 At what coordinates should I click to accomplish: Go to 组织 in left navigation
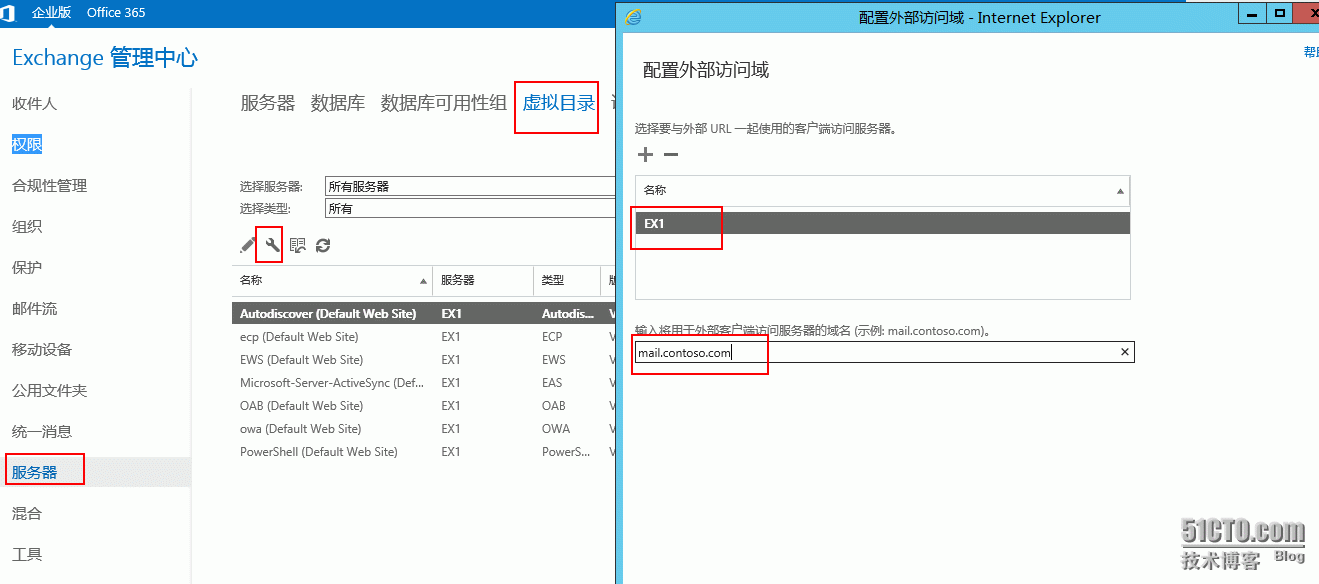tap(27, 227)
